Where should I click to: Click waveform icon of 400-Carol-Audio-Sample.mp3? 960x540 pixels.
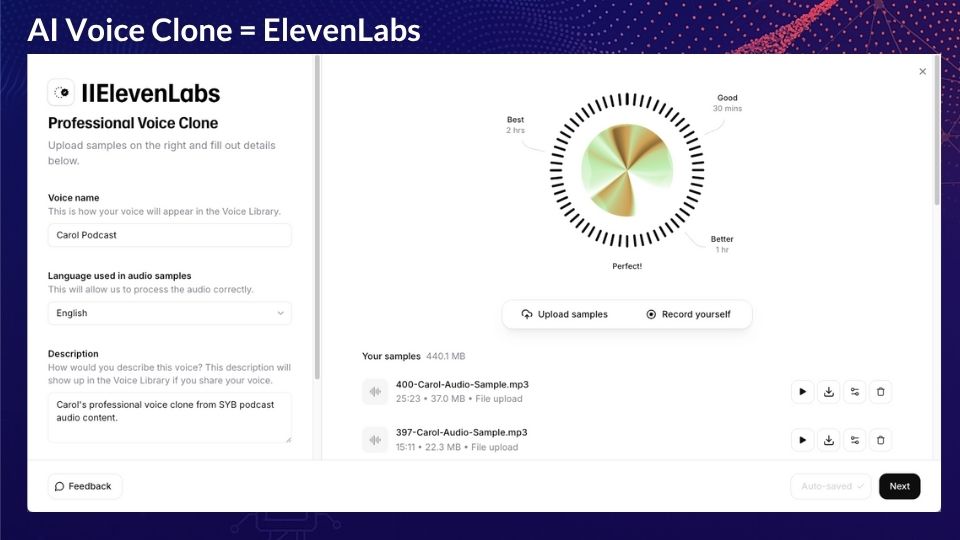click(375, 392)
